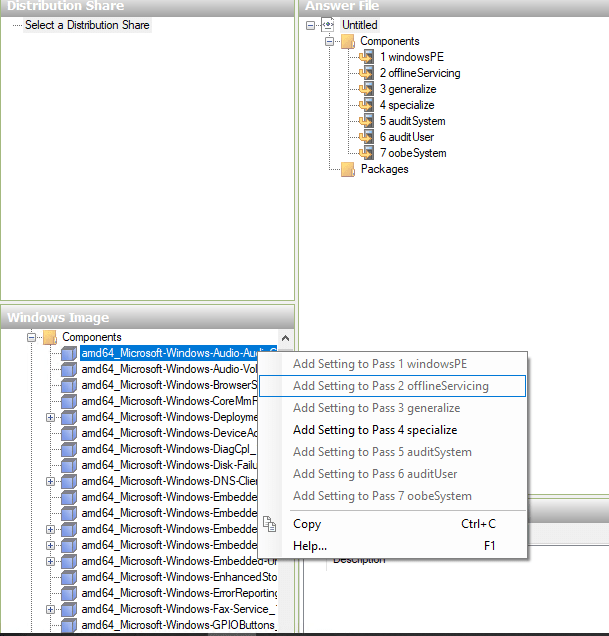The height and width of the screenshot is (636, 609).
Task: Select the 1 windowsPE tree item
Action: tap(412, 57)
